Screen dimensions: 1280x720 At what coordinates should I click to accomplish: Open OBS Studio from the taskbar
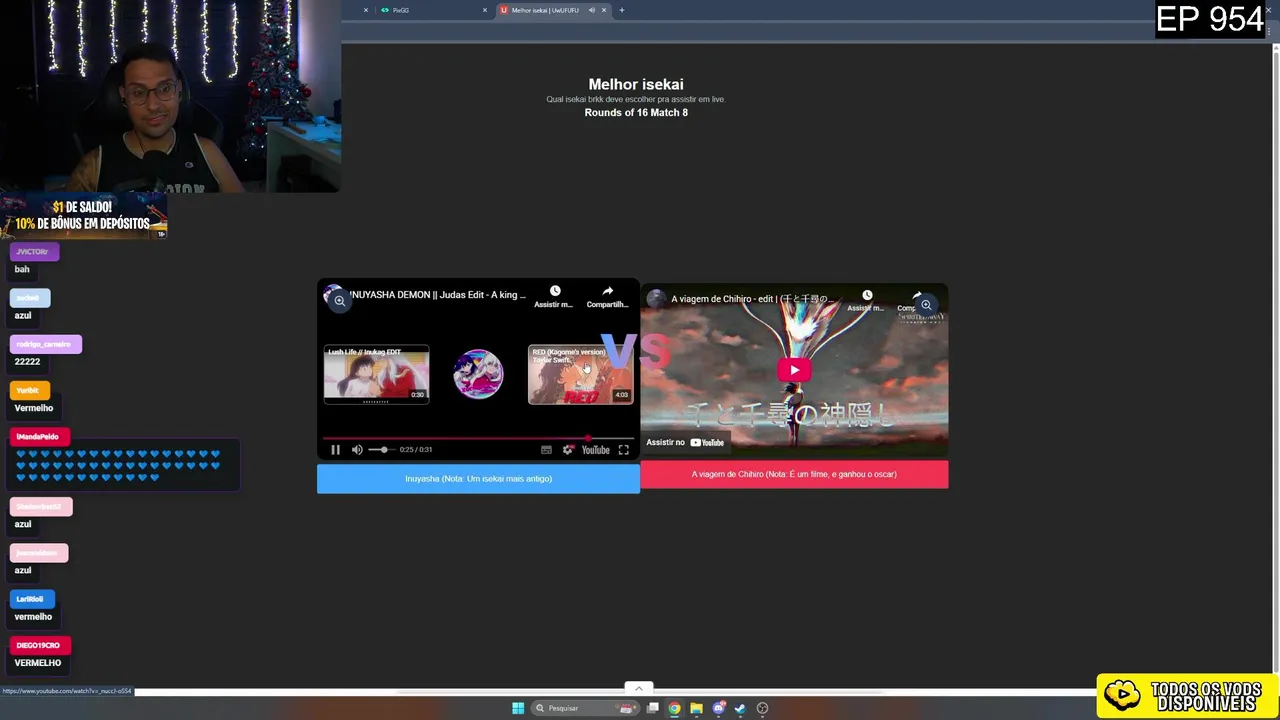point(762,708)
